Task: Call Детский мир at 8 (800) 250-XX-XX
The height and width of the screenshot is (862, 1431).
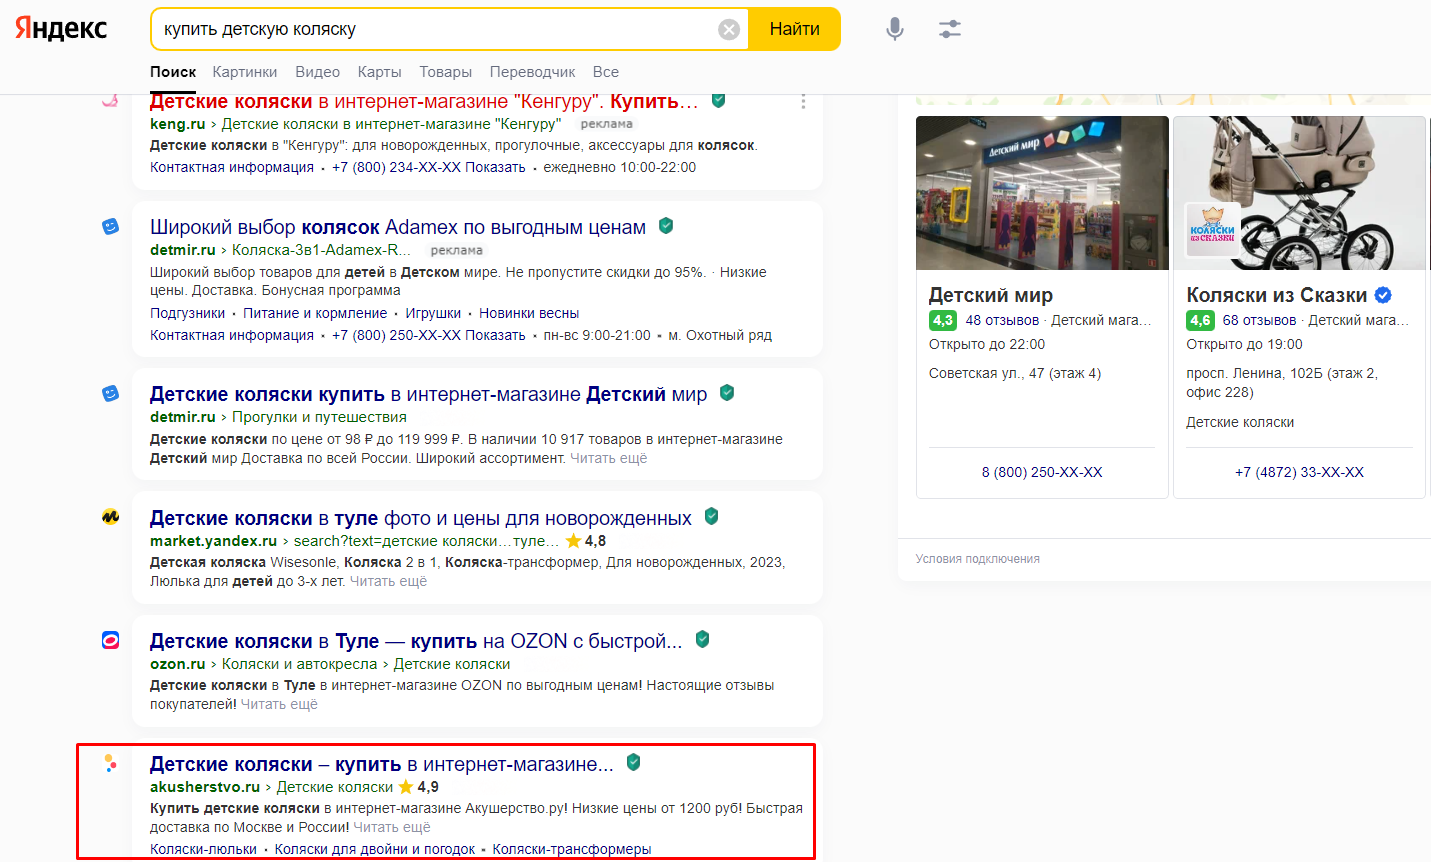Action: 1042,472
